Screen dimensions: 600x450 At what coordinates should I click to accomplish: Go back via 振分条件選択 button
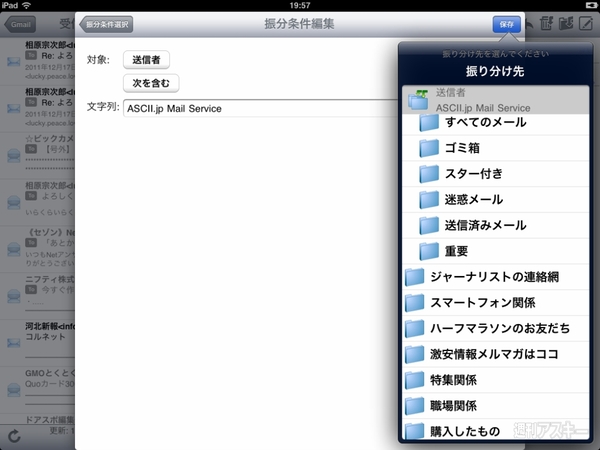(x=106, y=24)
